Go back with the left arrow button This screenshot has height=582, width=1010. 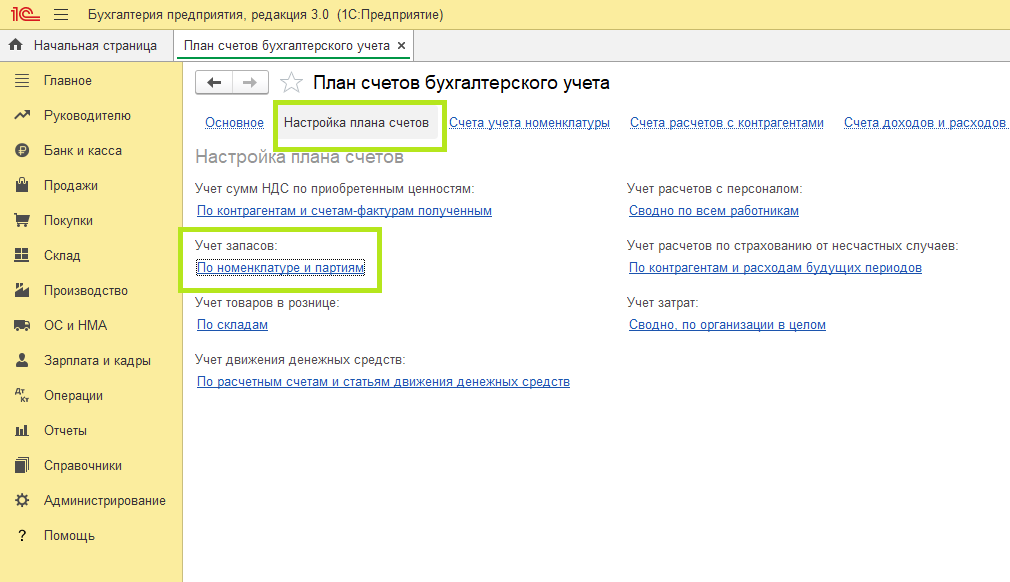coord(214,82)
